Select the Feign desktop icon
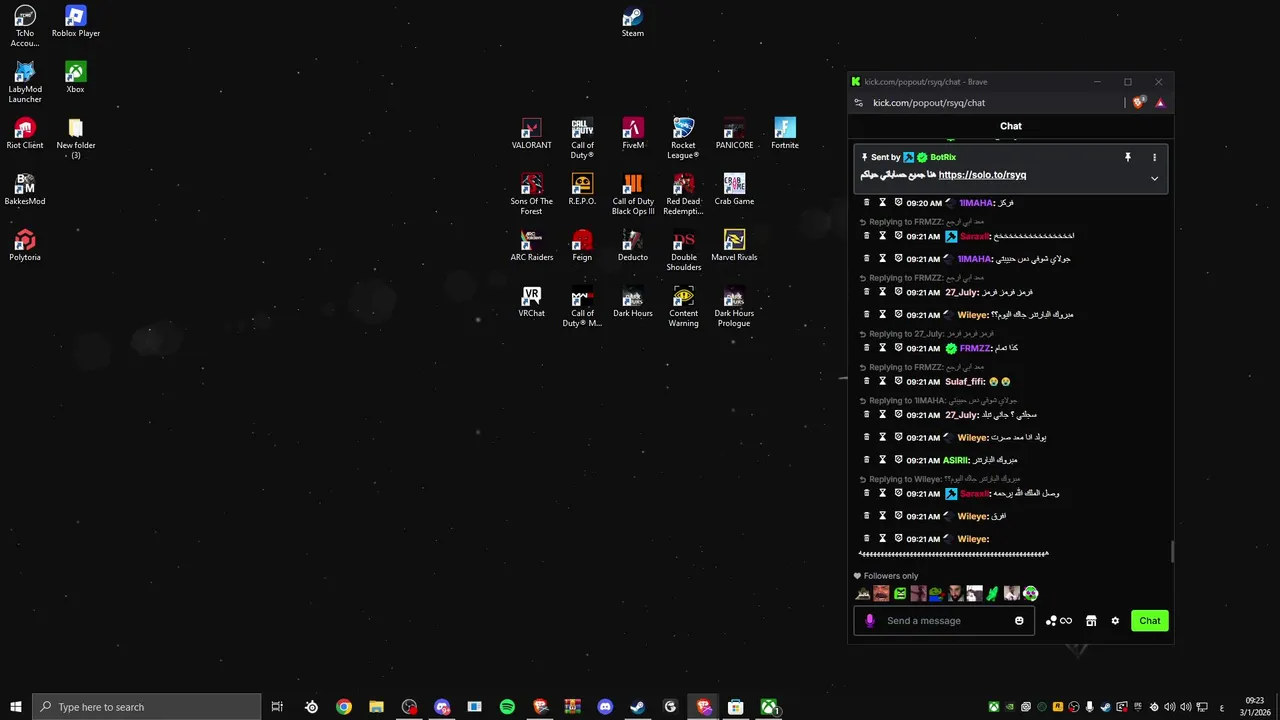Image resolution: width=1280 pixels, height=720 pixels. click(582, 246)
